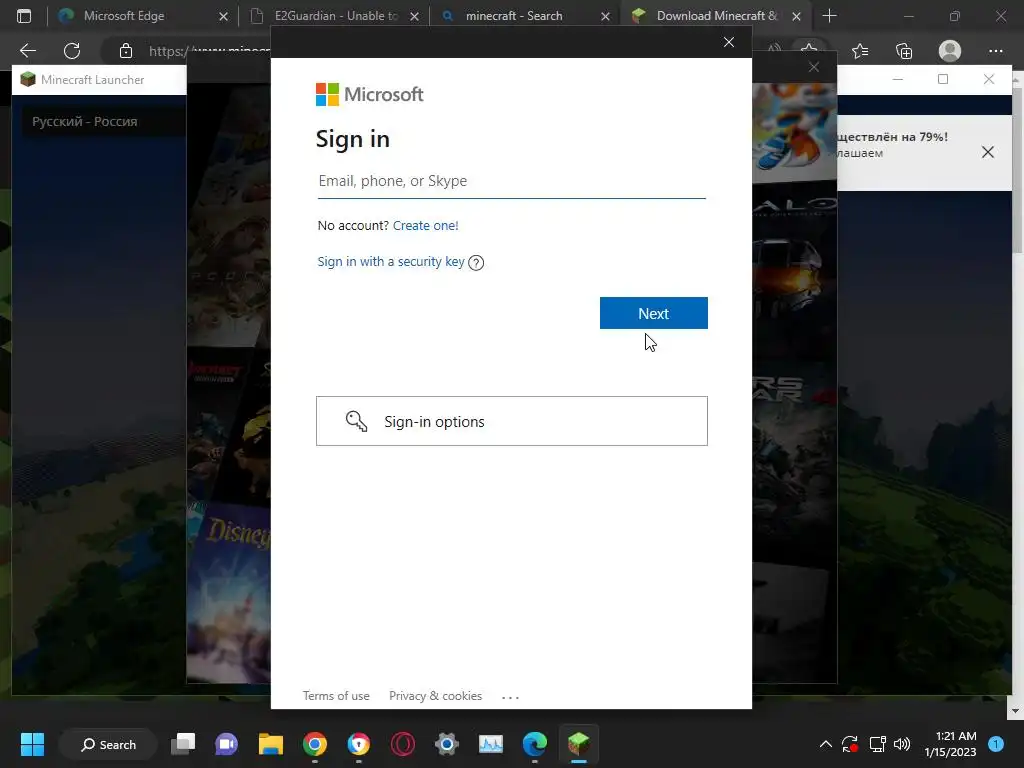Open the Privacy & cookies link
1024x768 pixels.
(436, 696)
